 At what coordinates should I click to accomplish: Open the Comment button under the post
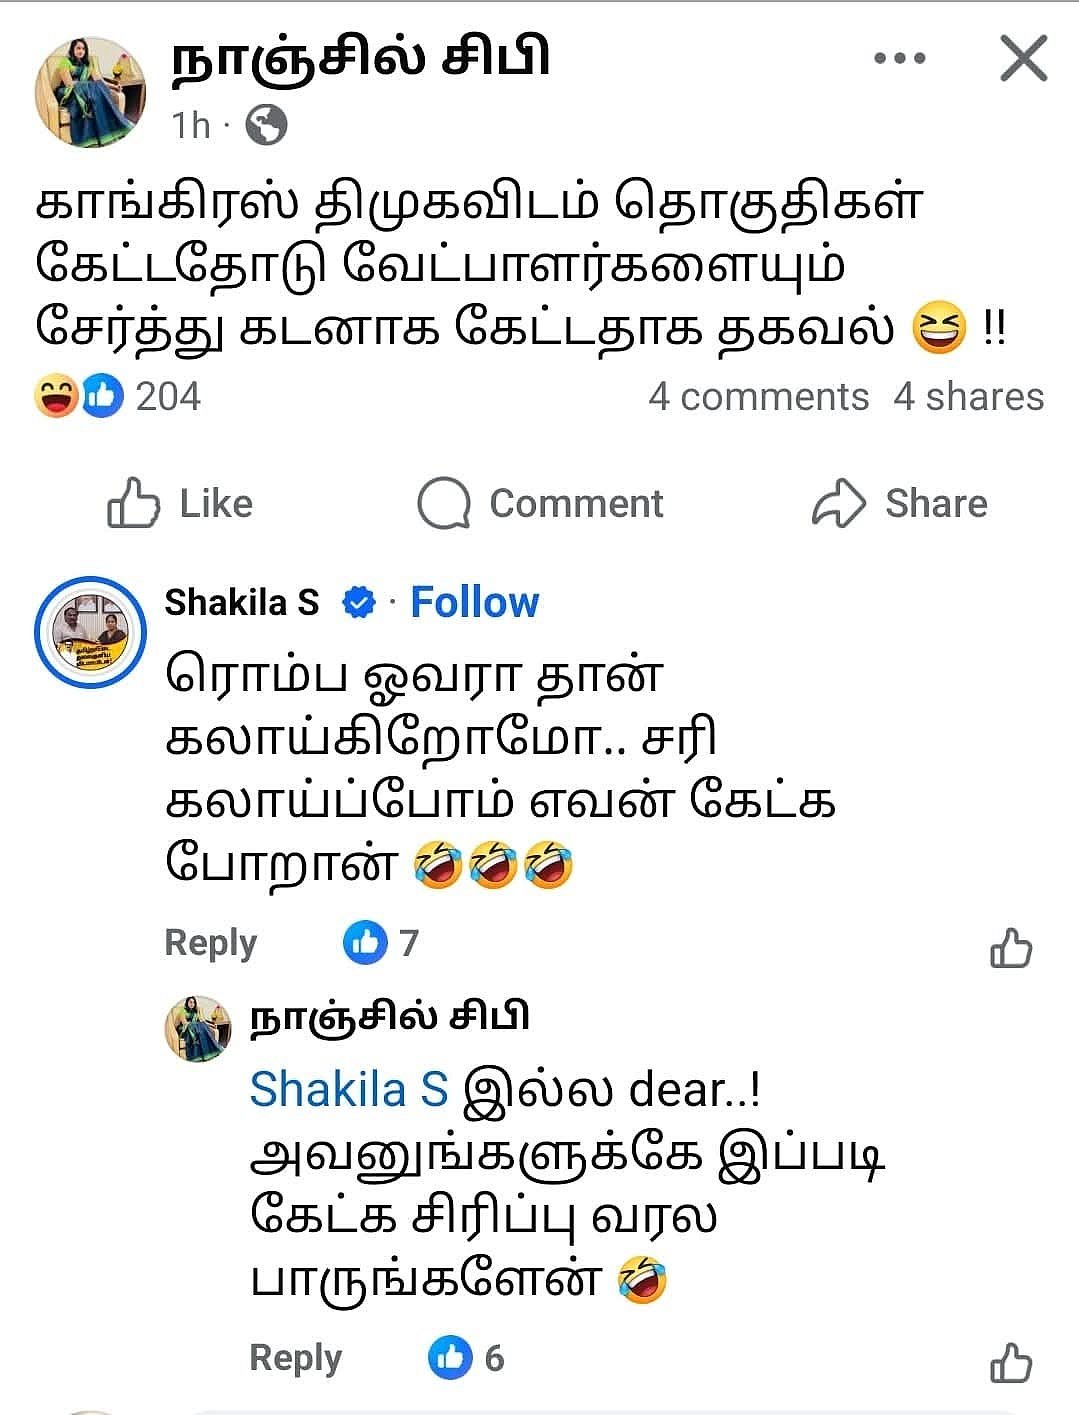tap(540, 503)
